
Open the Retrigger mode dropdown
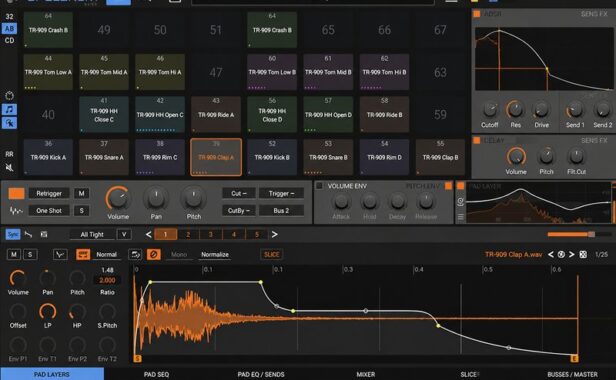click(x=49, y=193)
